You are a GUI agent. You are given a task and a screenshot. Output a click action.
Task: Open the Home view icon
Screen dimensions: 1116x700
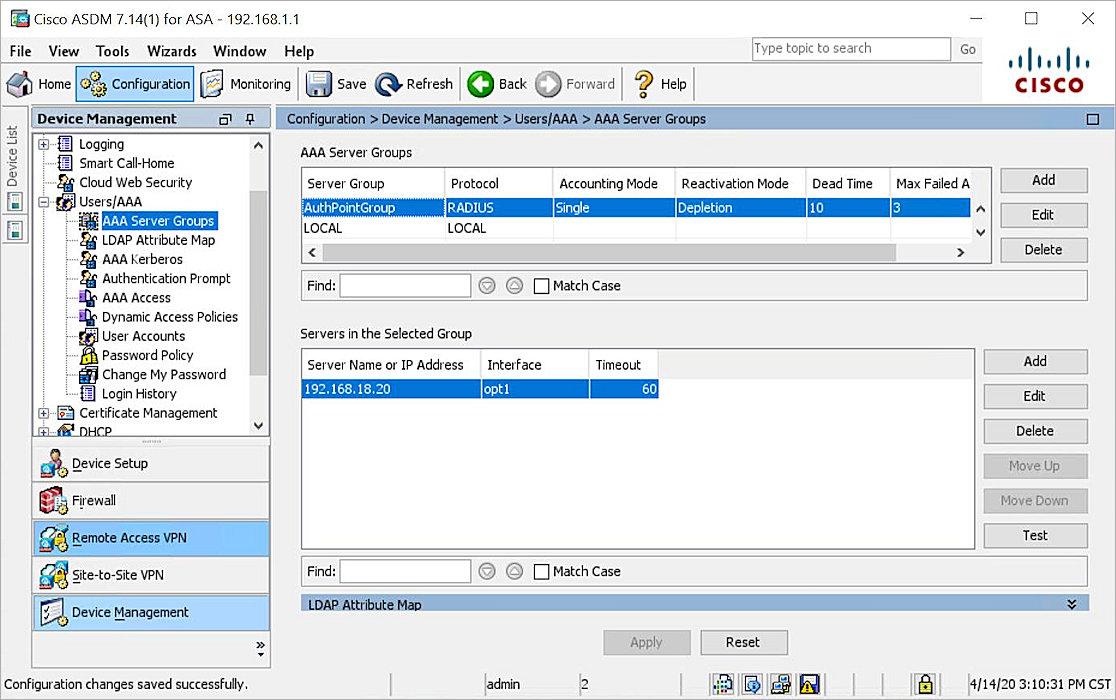pos(20,83)
